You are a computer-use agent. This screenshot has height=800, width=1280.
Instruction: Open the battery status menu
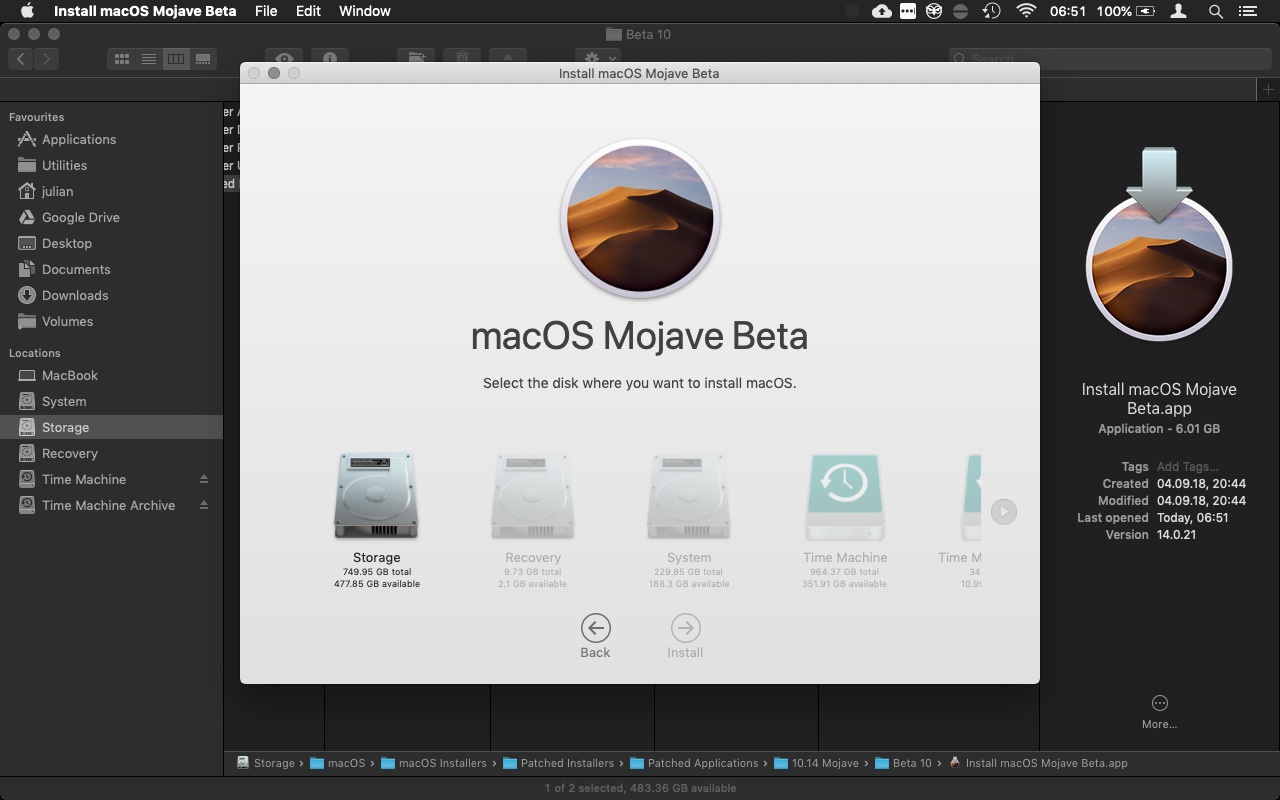(1127, 11)
